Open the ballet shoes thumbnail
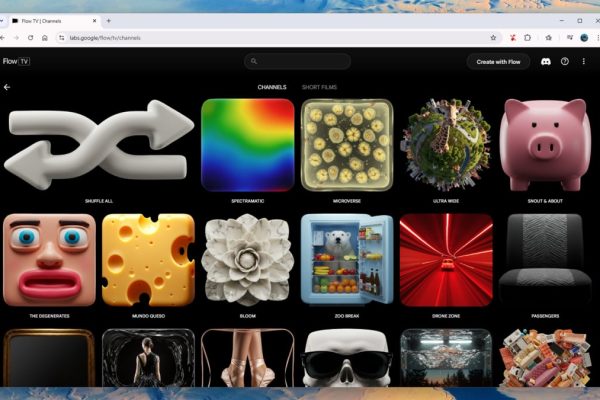The width and height of the screenshot is (600, 400). click(248, 358)
